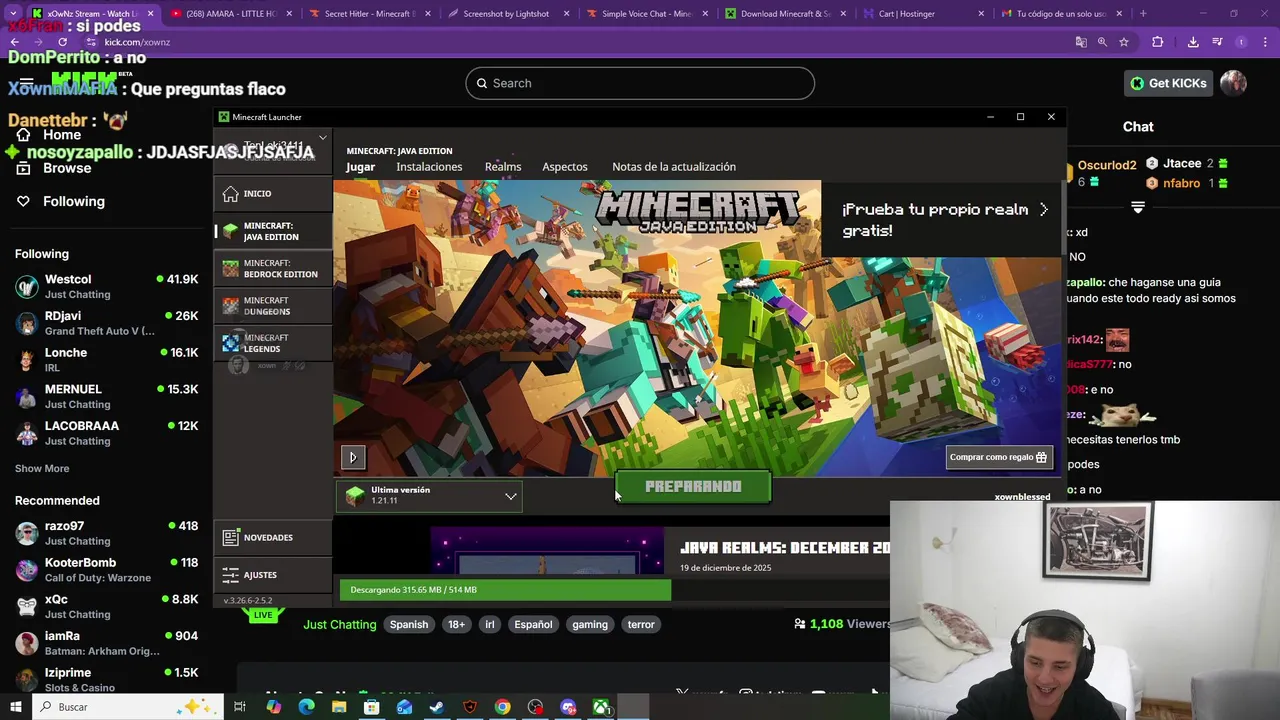Open Ajustes settings in launcher
Viewport: 1280px width, 720px height.
272,575
